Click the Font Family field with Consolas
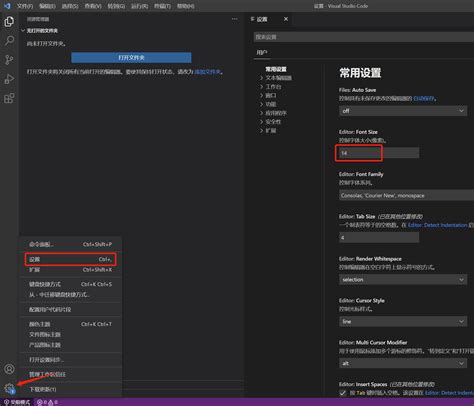The image size is (474, 406). click(x=407, y=196)
